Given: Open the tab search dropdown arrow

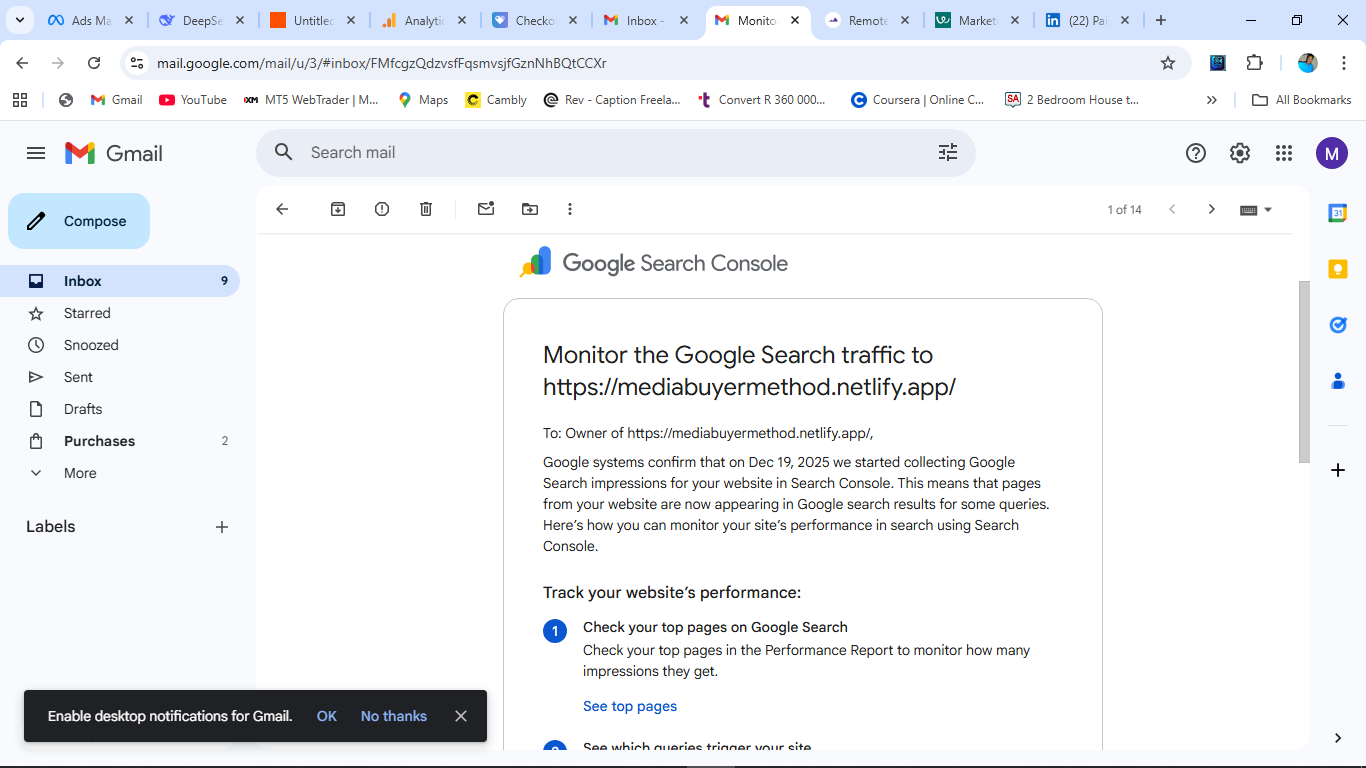Looking at the screenshot, I should point(19,20).
